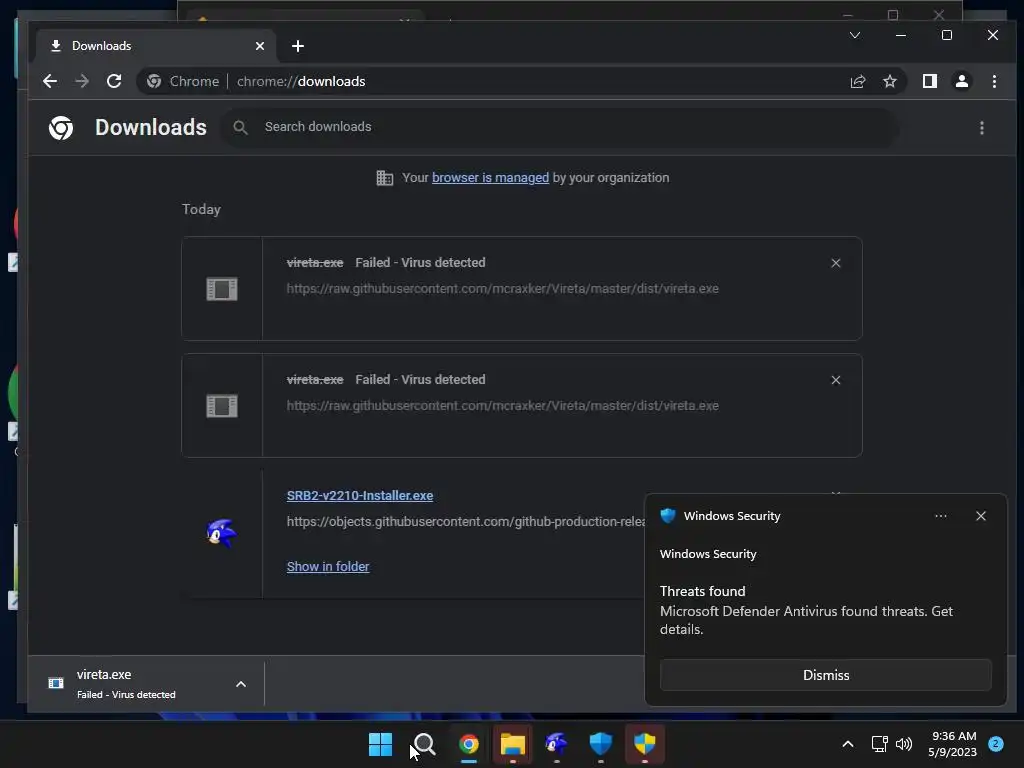Remove the second vireta.exe entry from list

pyautogui.click(x=836, y=380)
